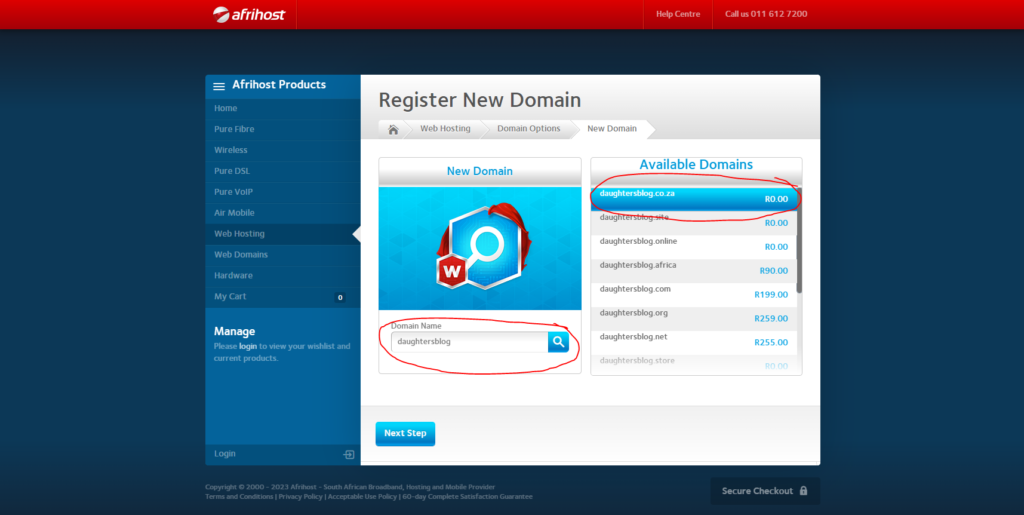This screenshot has width=1024, height=515.
Task: Click the My Cart item count badge
Action: tap(340, 297)
